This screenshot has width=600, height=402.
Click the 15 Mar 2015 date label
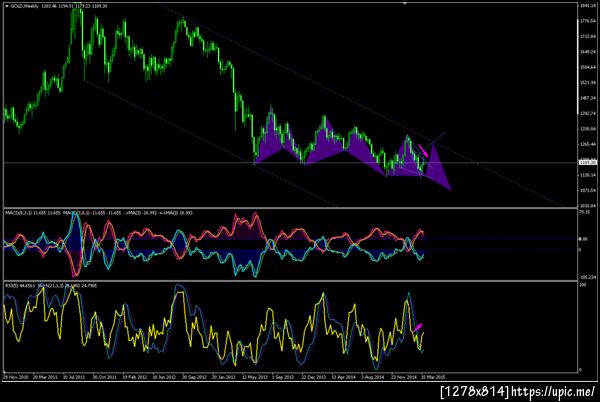click(433, 377)
